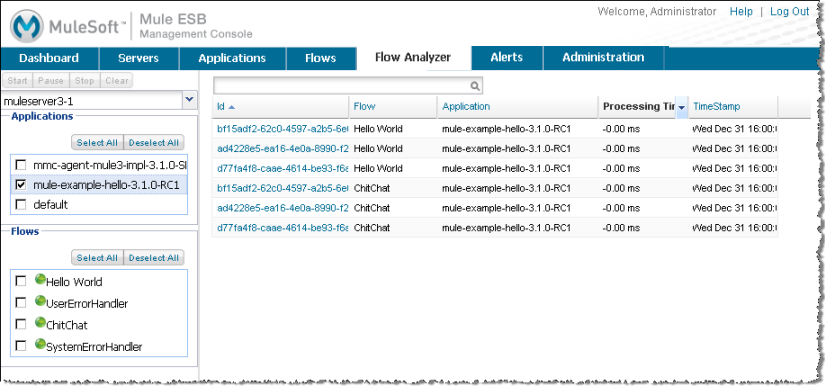Sort by the Application column header
Image resolution: width=825 pixels, height=386 pixels.
(x=518, y=107)
